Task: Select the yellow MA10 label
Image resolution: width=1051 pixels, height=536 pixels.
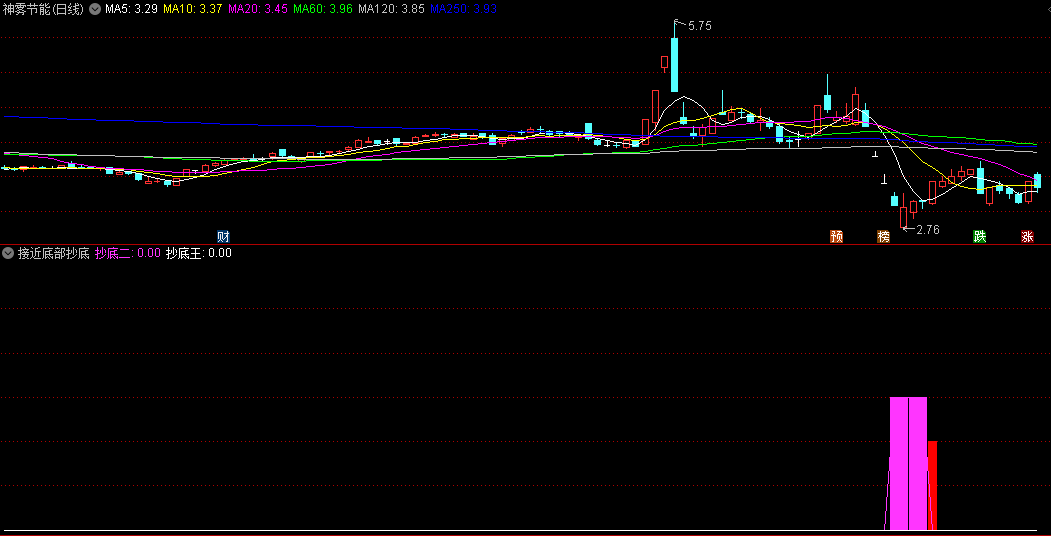Action: (193, 9)
